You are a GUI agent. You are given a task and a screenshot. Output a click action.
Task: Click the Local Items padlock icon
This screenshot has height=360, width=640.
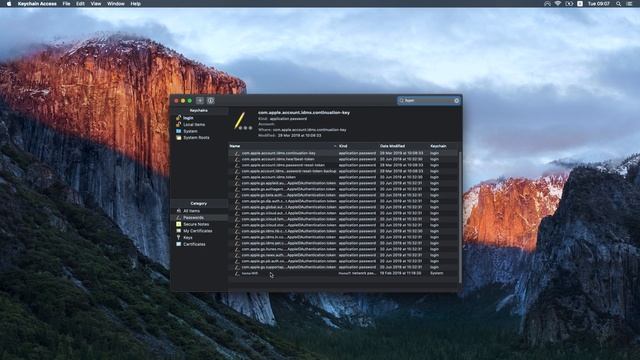tap(178, 124)
